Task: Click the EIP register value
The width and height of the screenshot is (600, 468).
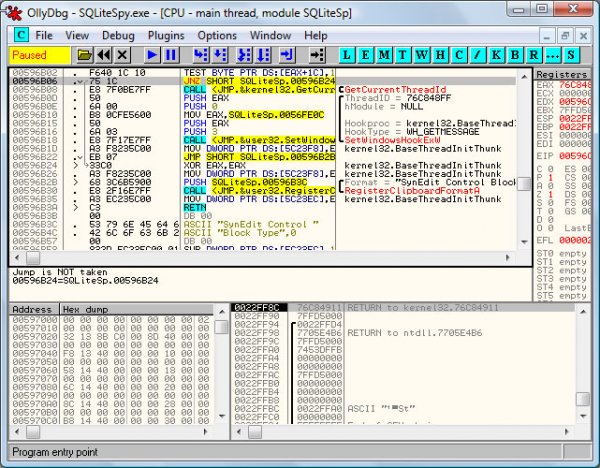Action: coord(574,156)
